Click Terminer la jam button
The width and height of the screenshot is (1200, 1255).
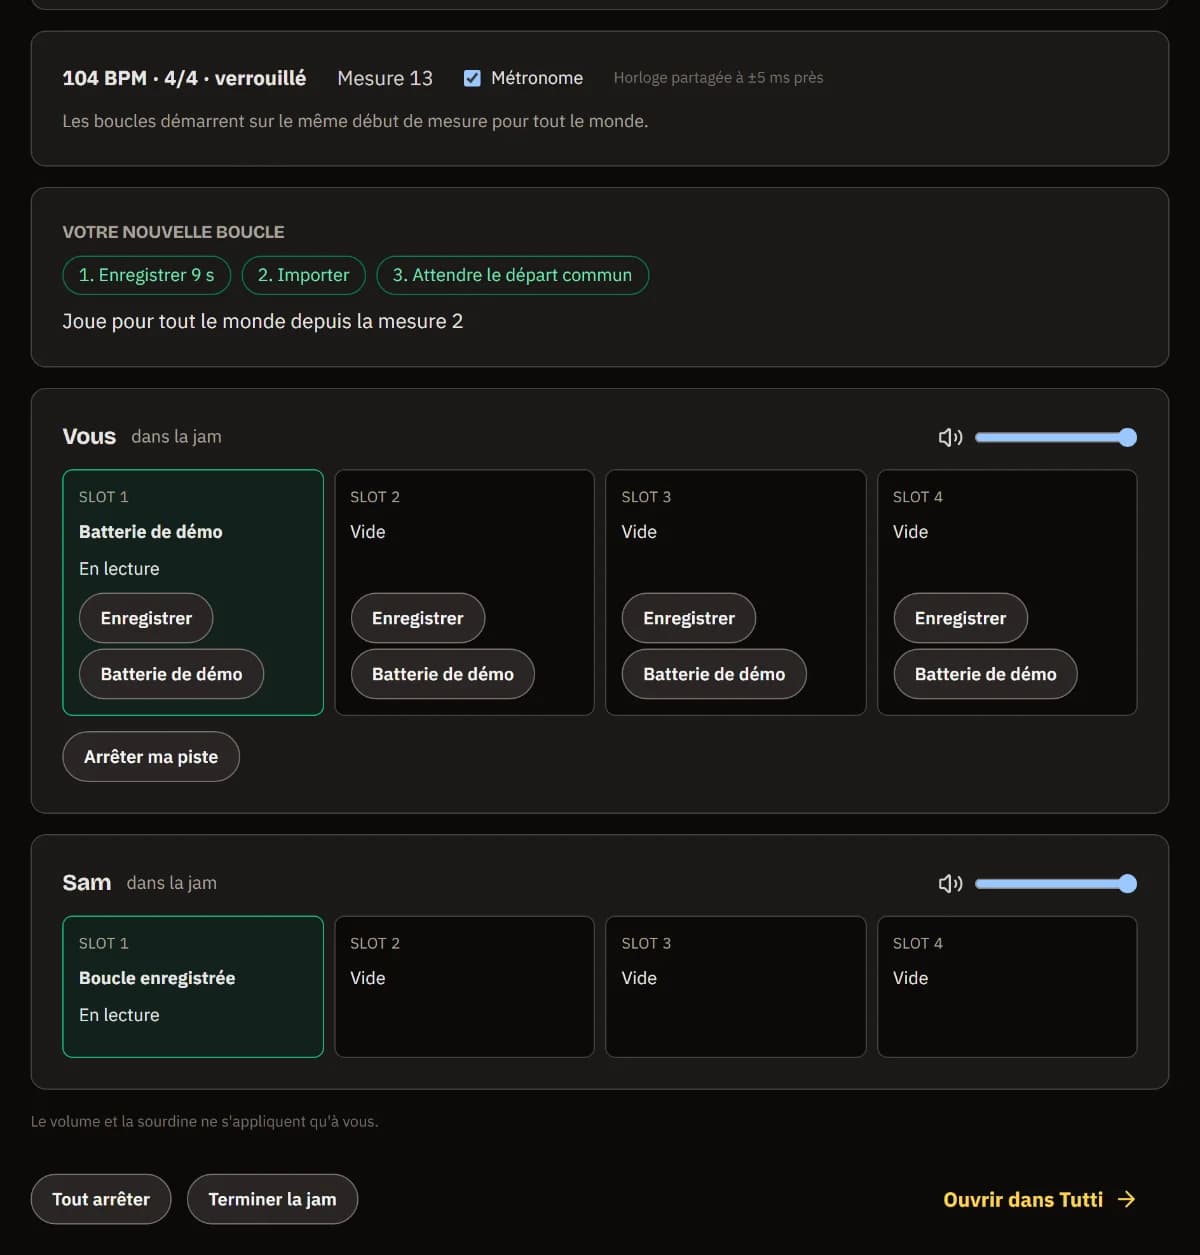coord(272,1199)
